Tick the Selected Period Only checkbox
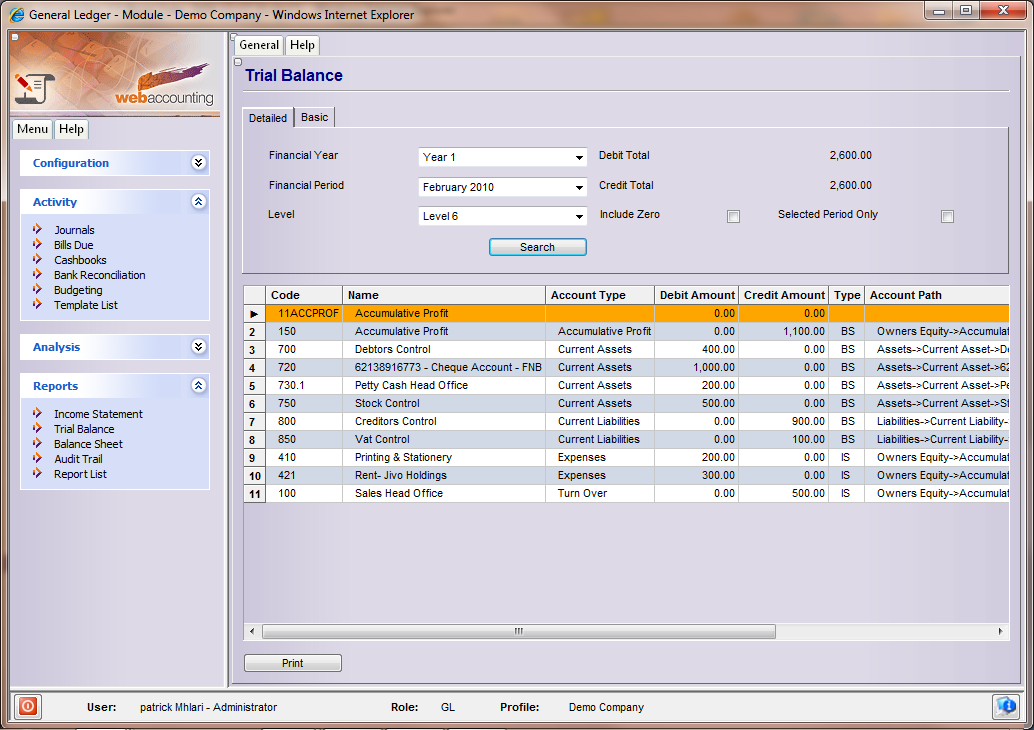Viewport: 1034px width, 730px height. (x=947, y=216)
